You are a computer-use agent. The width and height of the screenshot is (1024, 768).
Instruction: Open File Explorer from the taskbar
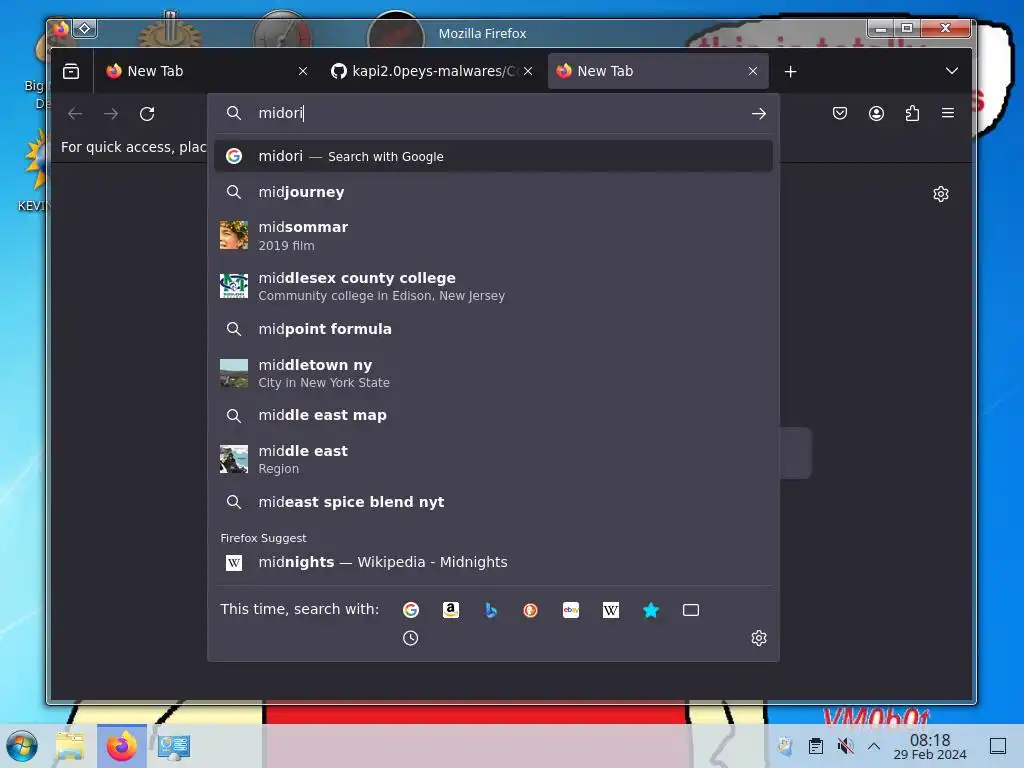[x=70, y=746]
